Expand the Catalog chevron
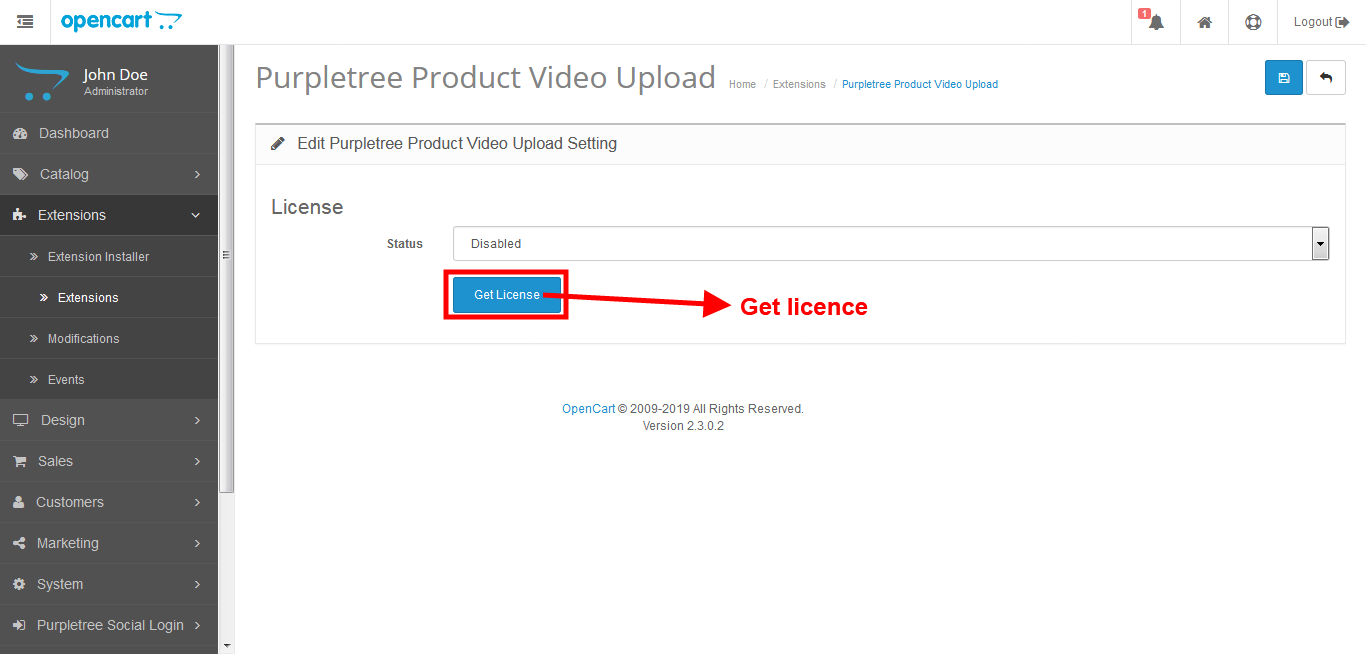1366x654 pixels. point(197,174)
